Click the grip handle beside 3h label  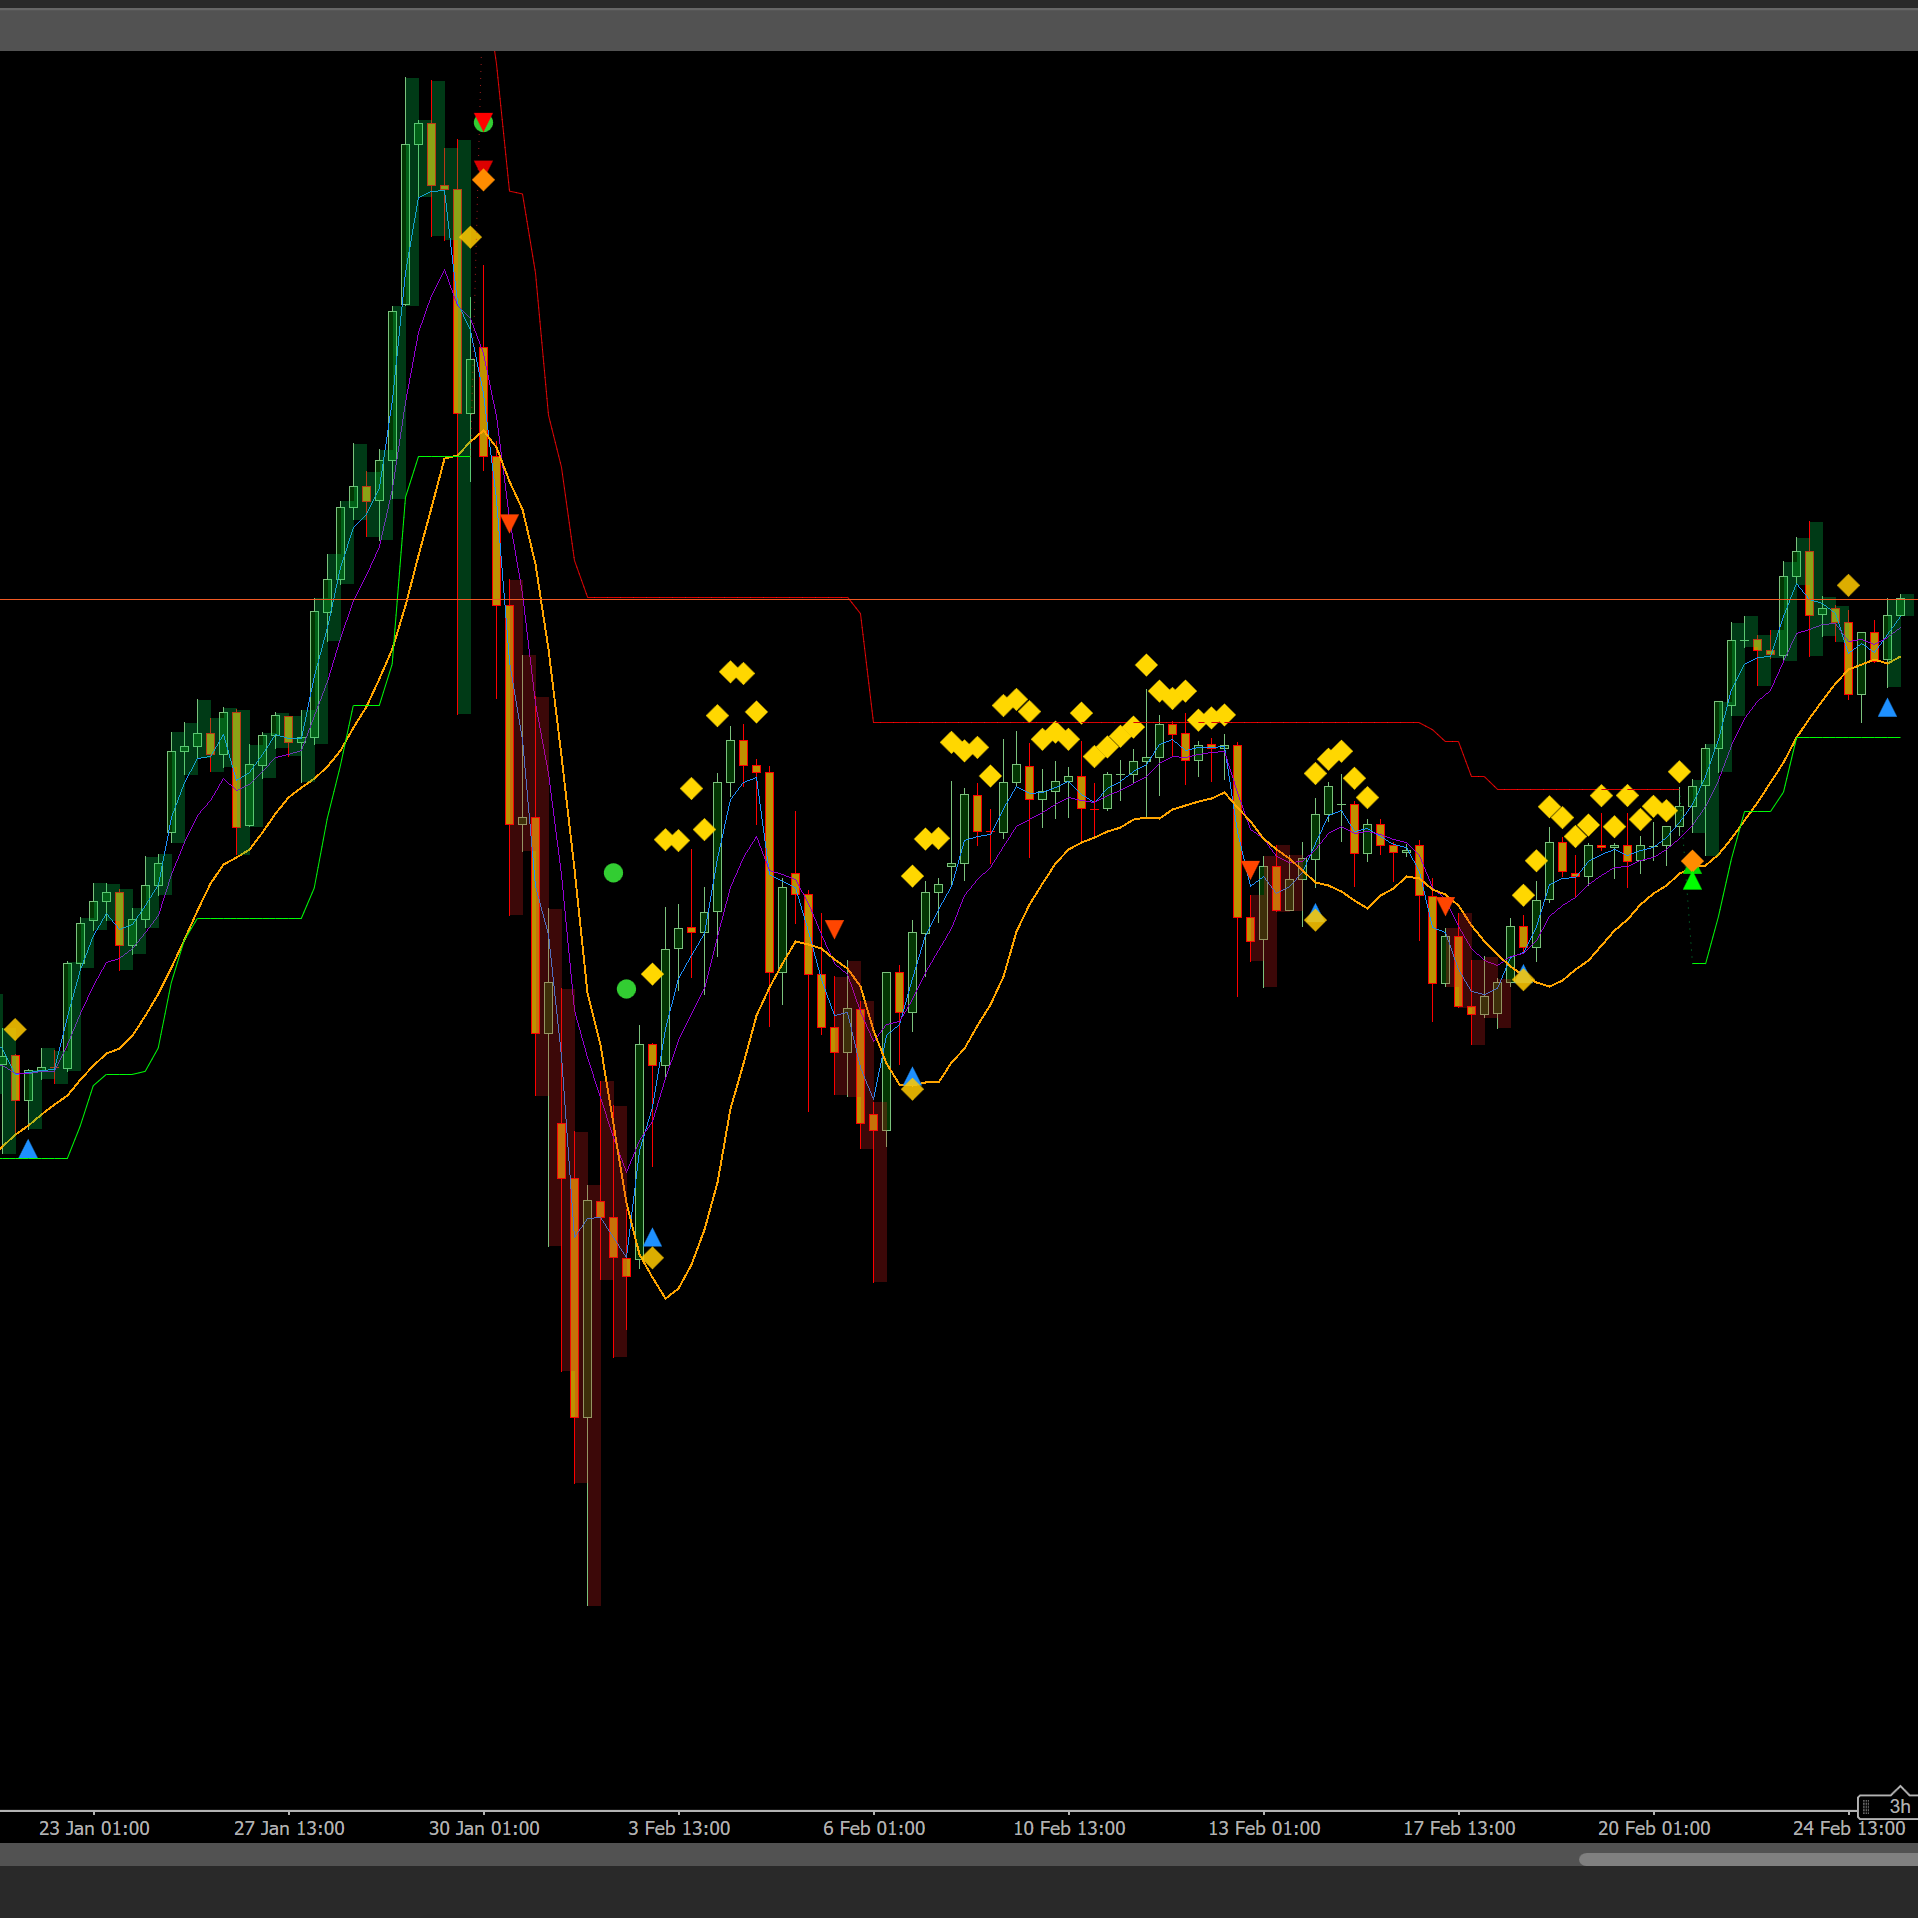[x=1866, y=1806]
